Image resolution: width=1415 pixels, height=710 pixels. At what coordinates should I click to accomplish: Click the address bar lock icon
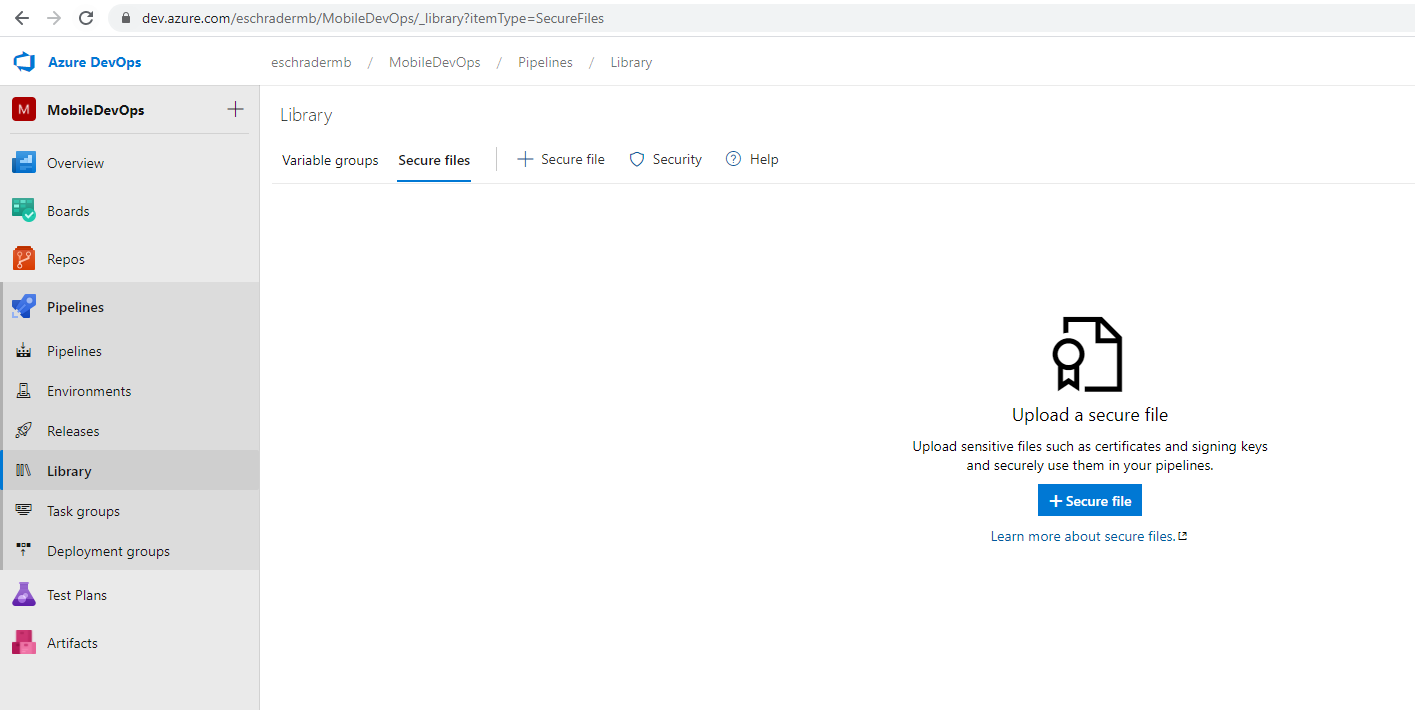coord(126,18)
